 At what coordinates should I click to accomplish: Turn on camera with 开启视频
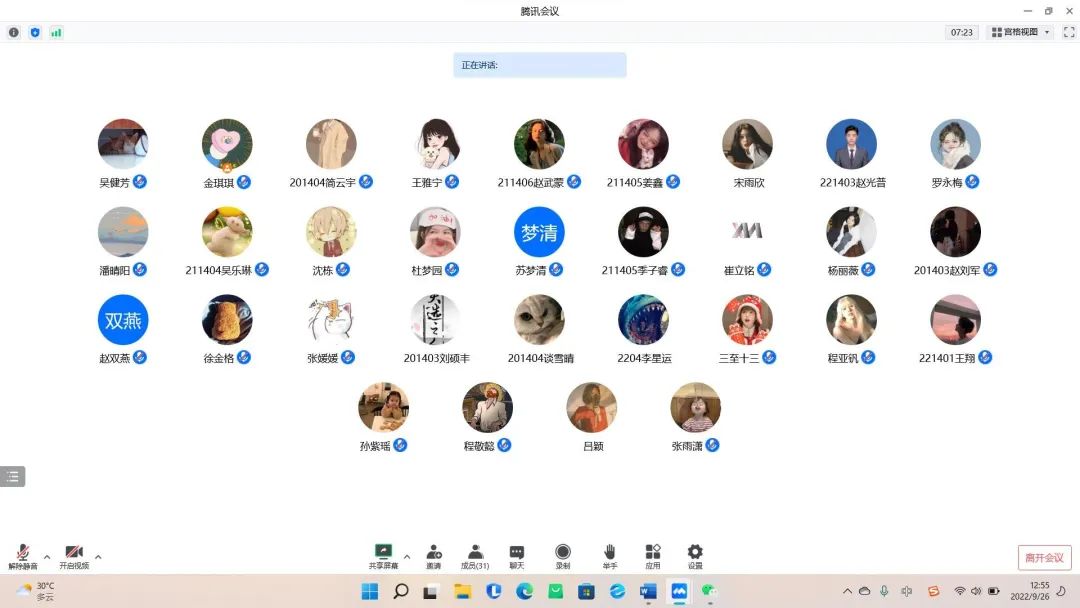[x=74, y=556]
